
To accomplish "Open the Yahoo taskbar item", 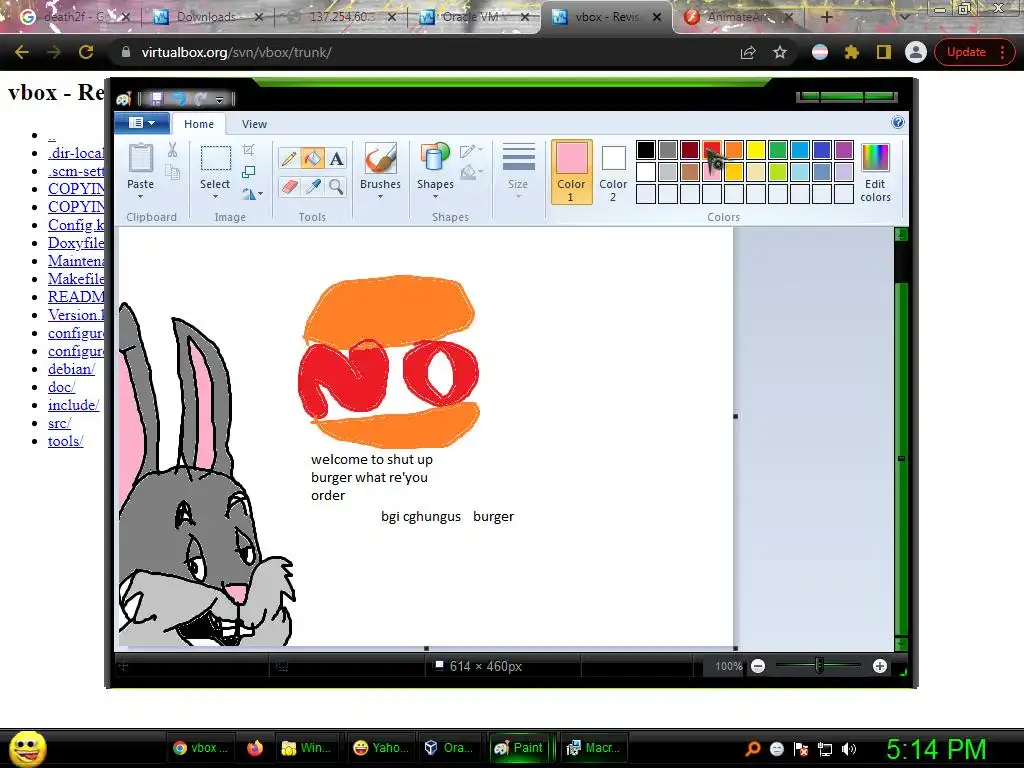I will click(381, 748).
